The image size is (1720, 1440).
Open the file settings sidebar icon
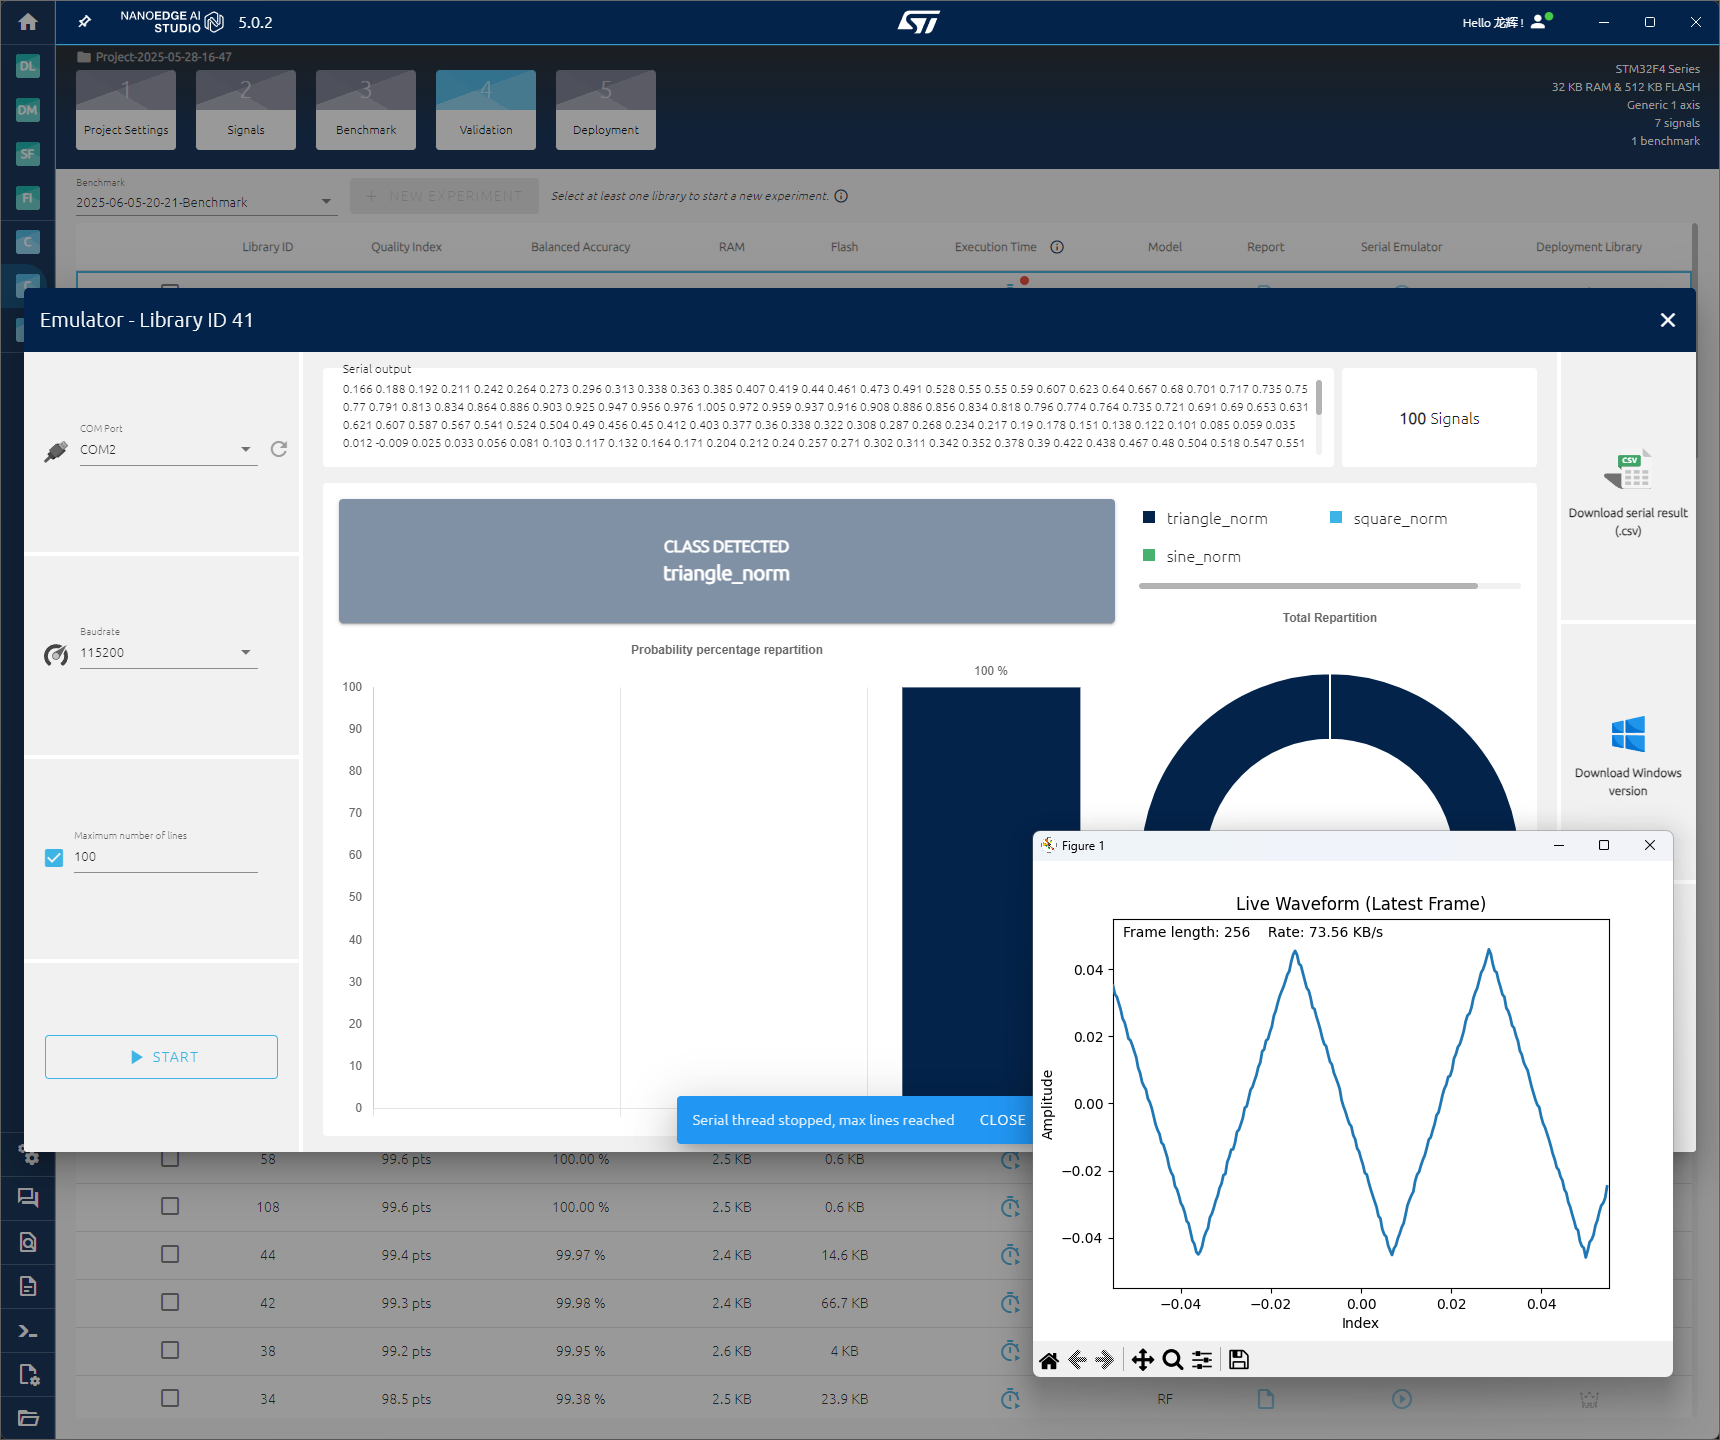click(x=28, y=1375)
